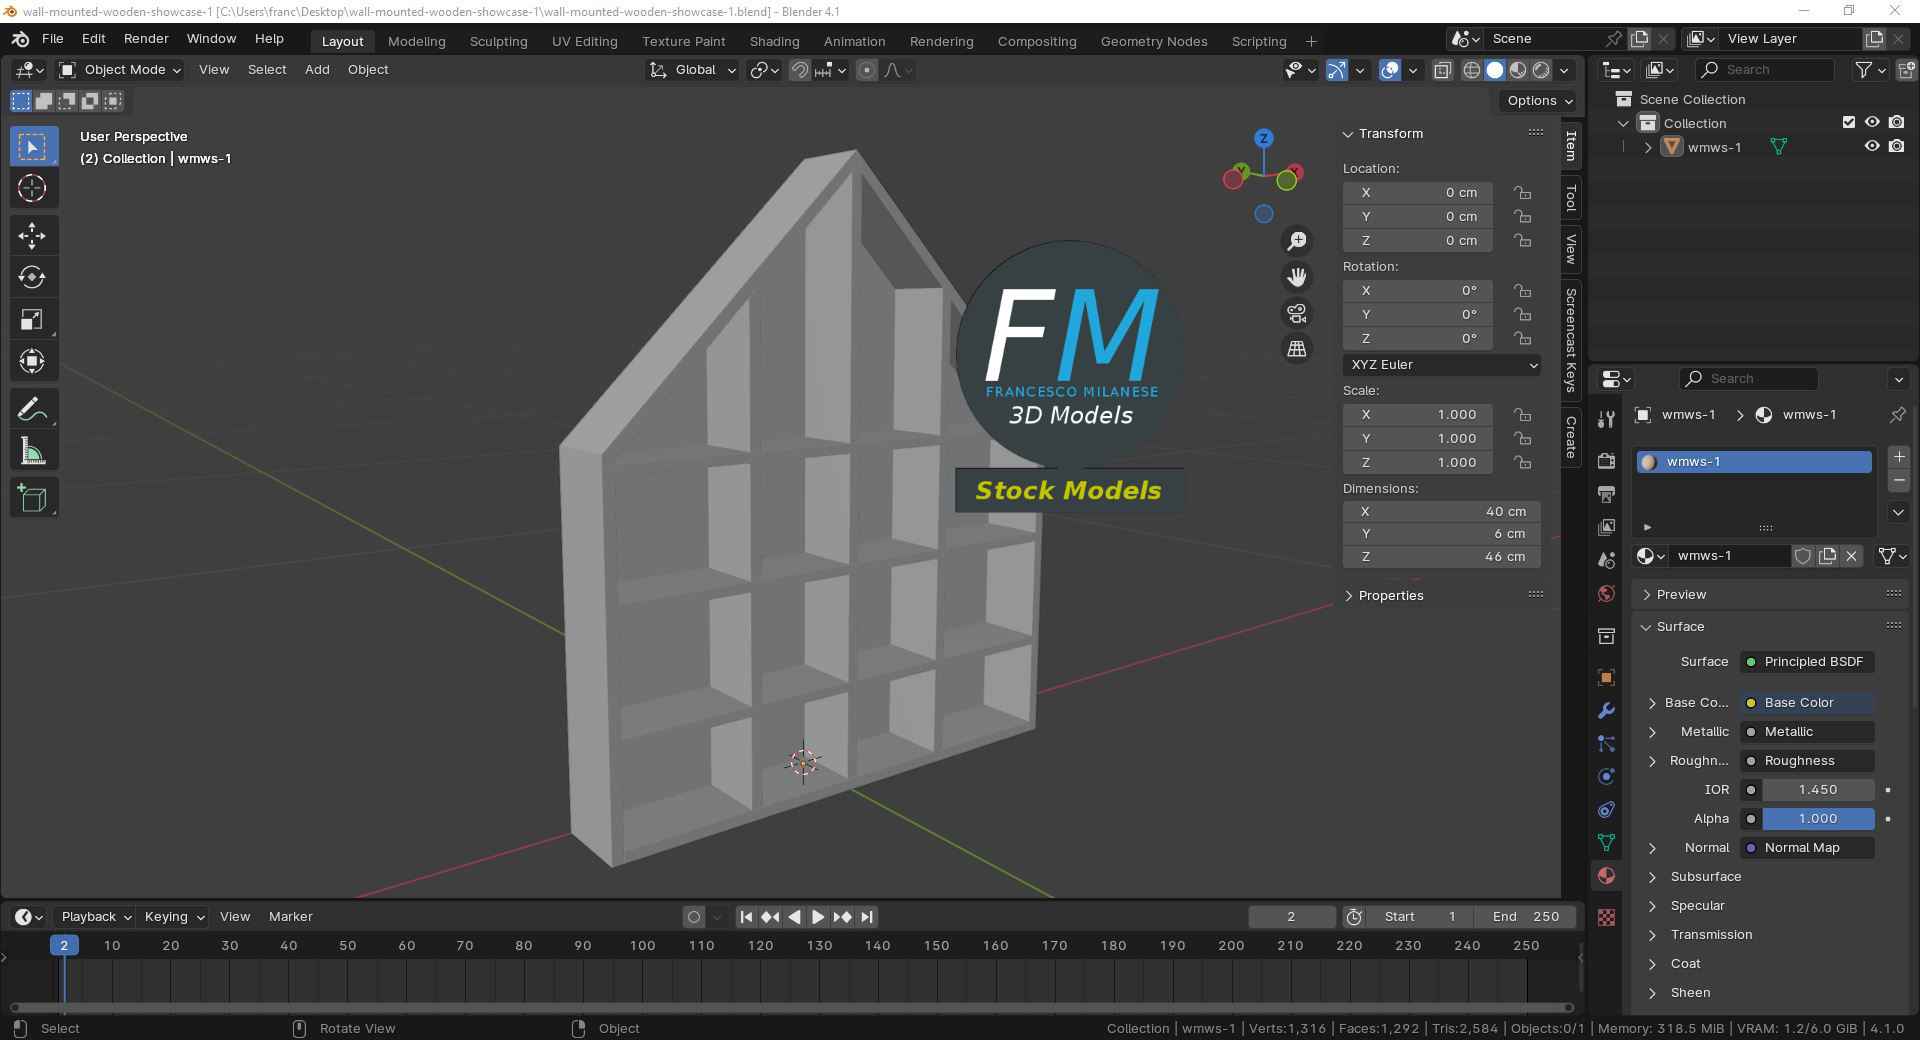Select the Select Box tool
The image size is (1920, 1040).
[33, 147]
